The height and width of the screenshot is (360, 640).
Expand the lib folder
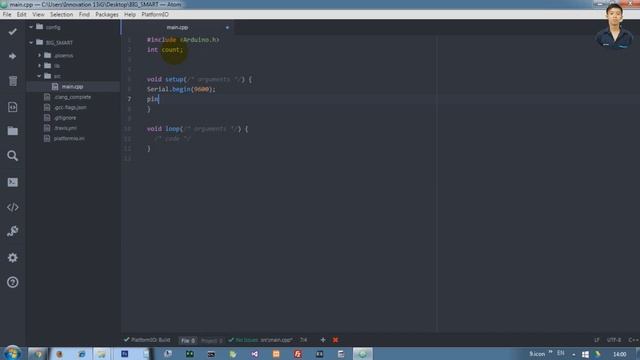coord(40,65)
